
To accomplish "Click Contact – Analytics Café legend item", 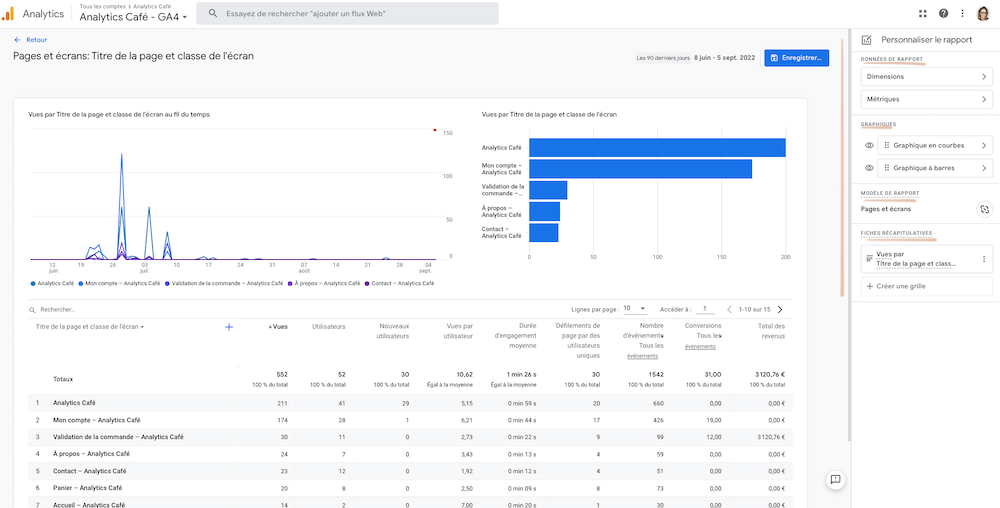I will [400, 283].
